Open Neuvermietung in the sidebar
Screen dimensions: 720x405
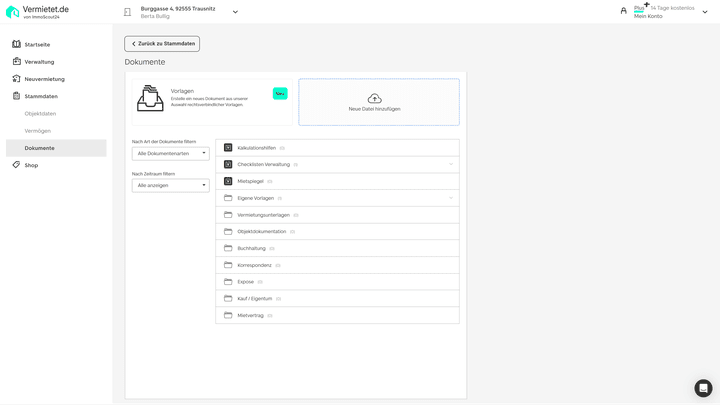tap(44, 79)
